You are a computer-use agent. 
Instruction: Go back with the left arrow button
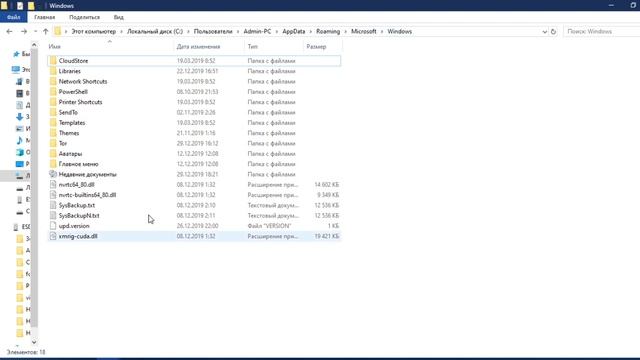pos(9,31)
